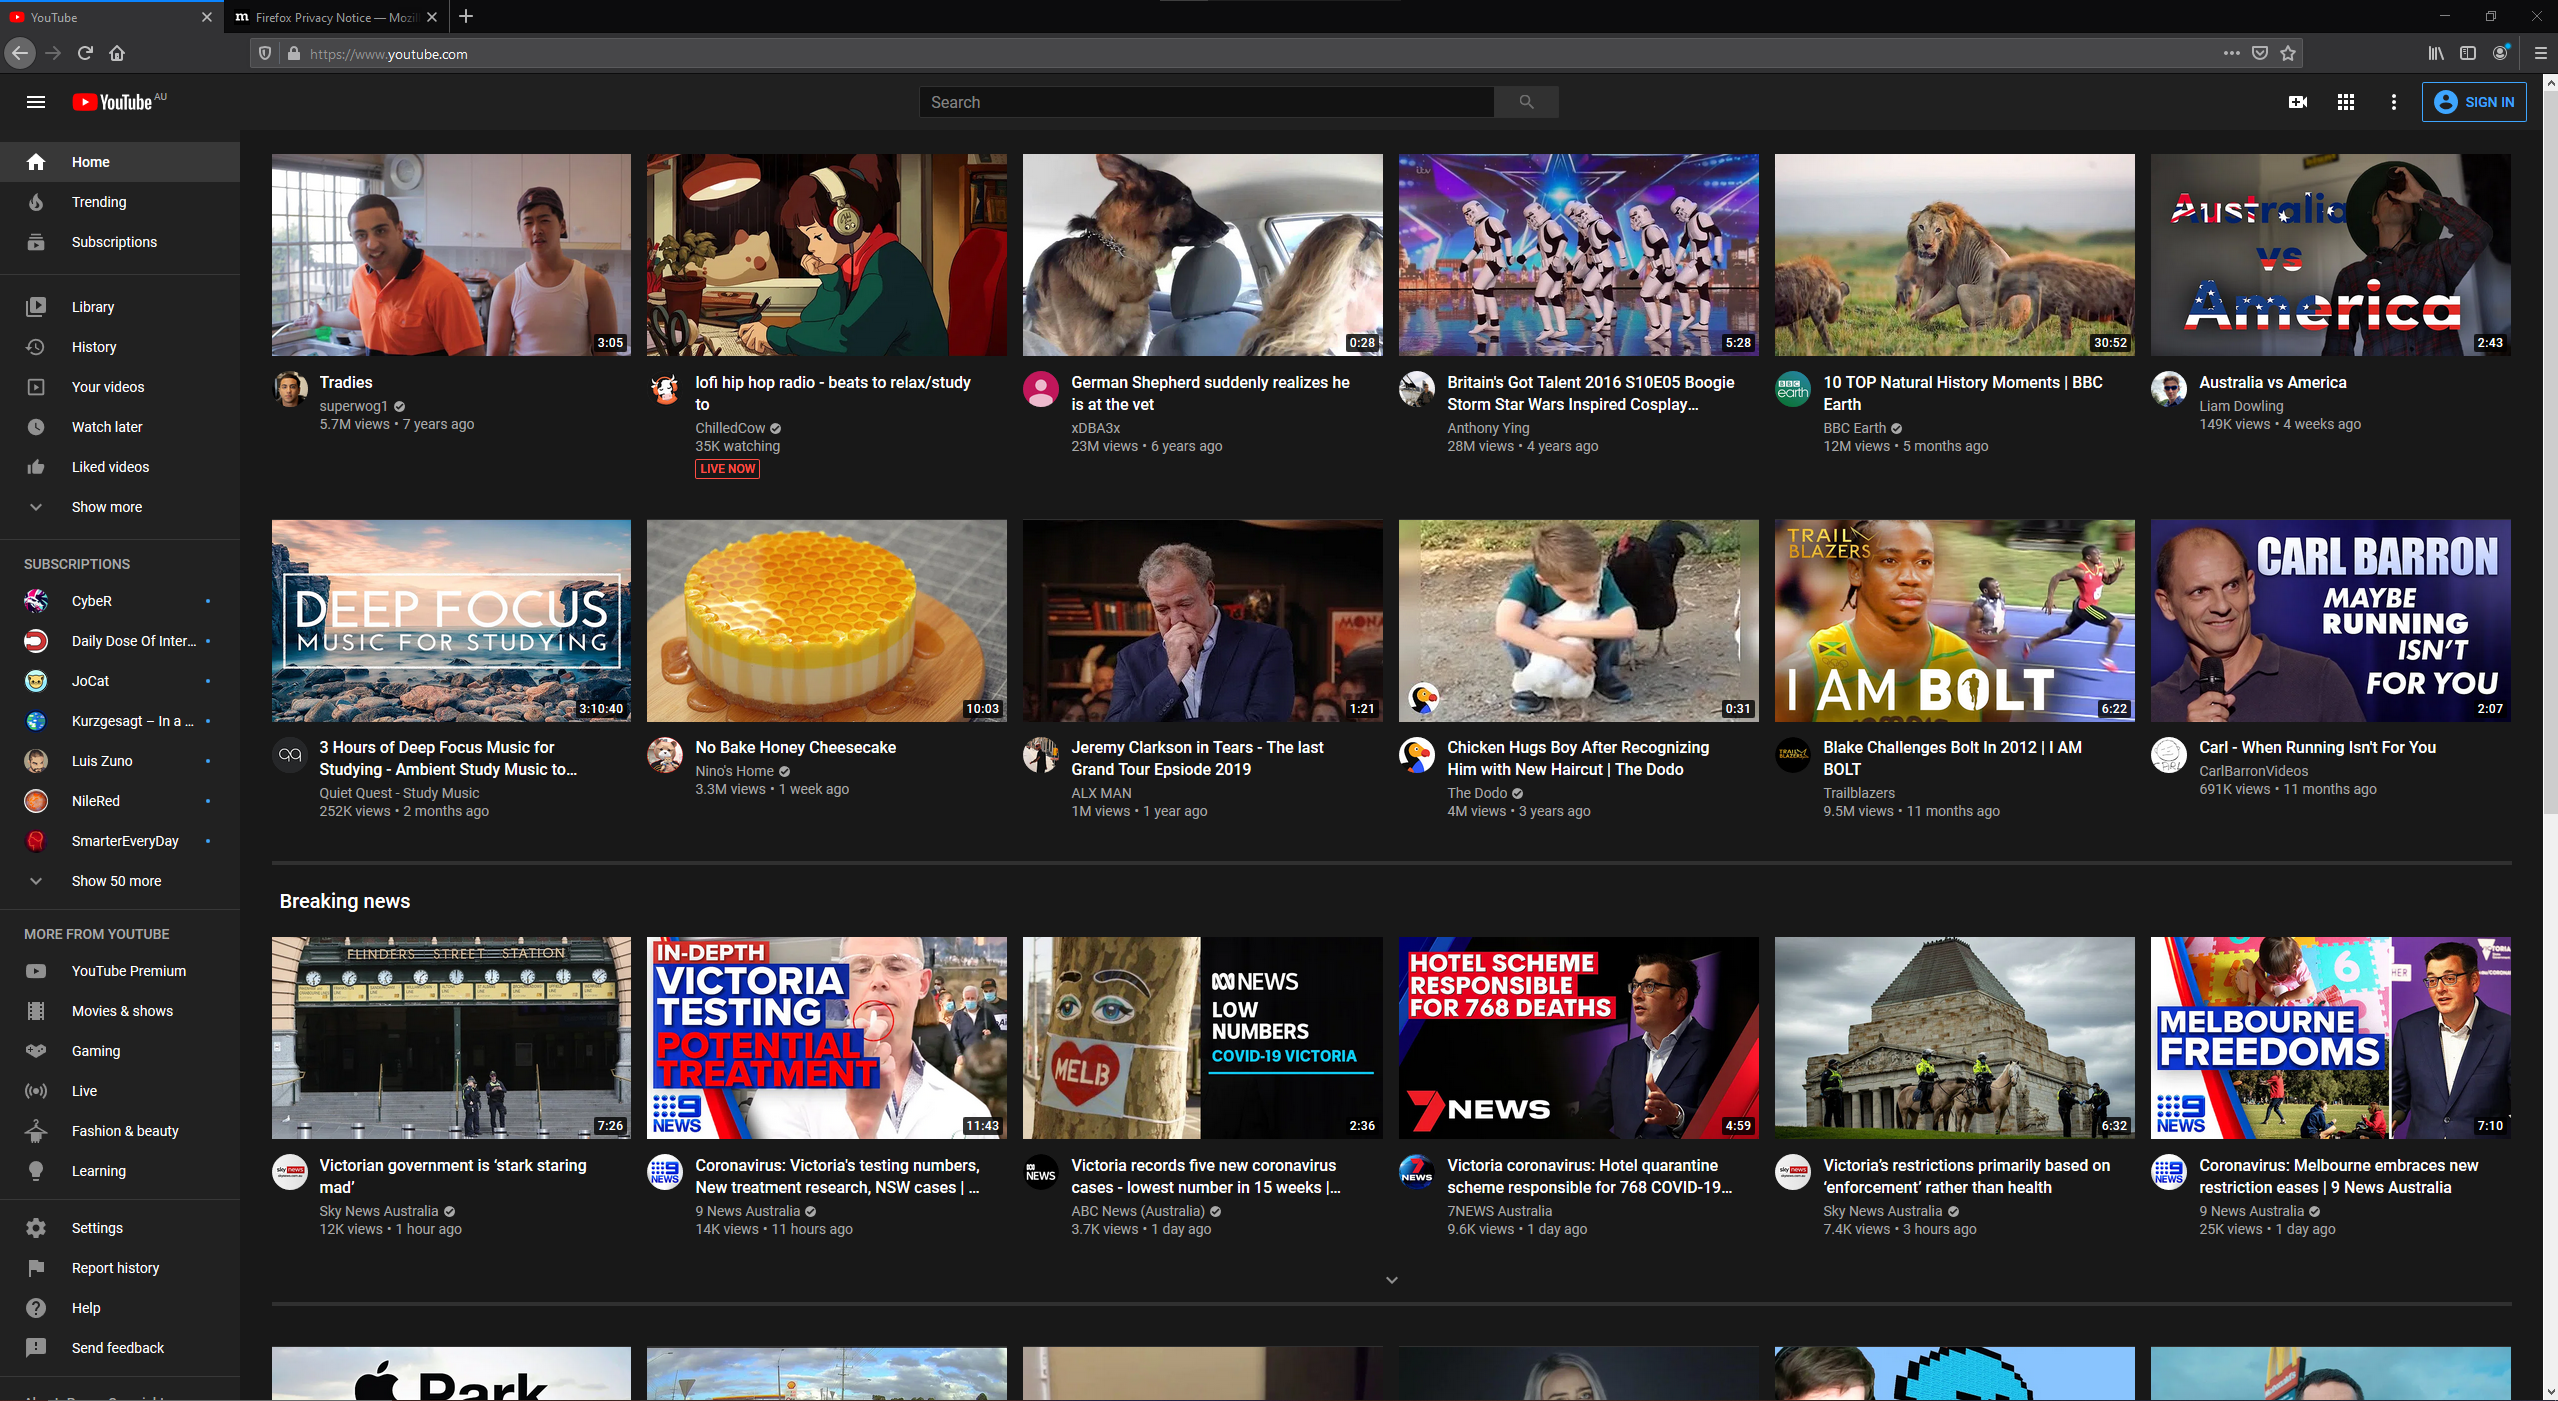Click the Sky News avatar beside 'stark staring mad'
Image resolution: width=2558 pixels, height=1401 pixels.
pos(290,1172)
